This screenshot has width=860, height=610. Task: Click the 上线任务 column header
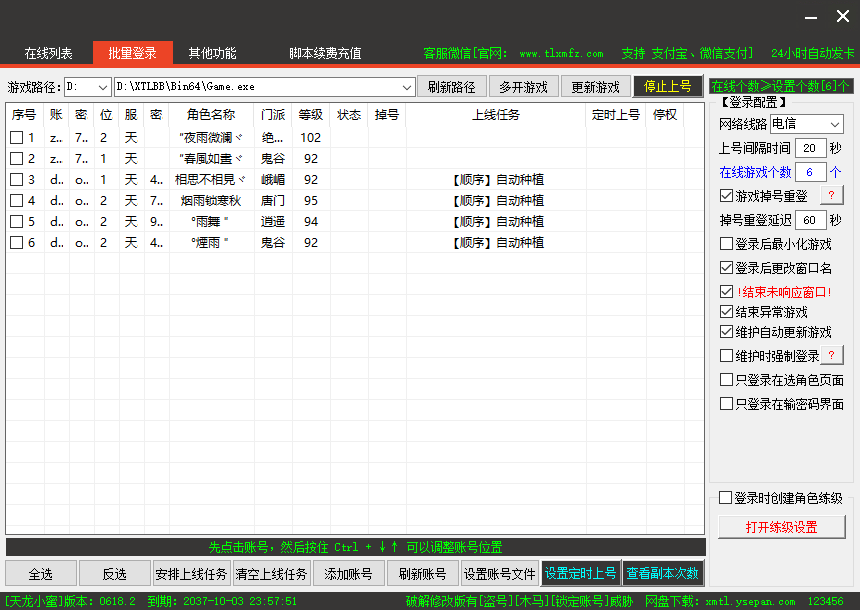coord(496,115)
